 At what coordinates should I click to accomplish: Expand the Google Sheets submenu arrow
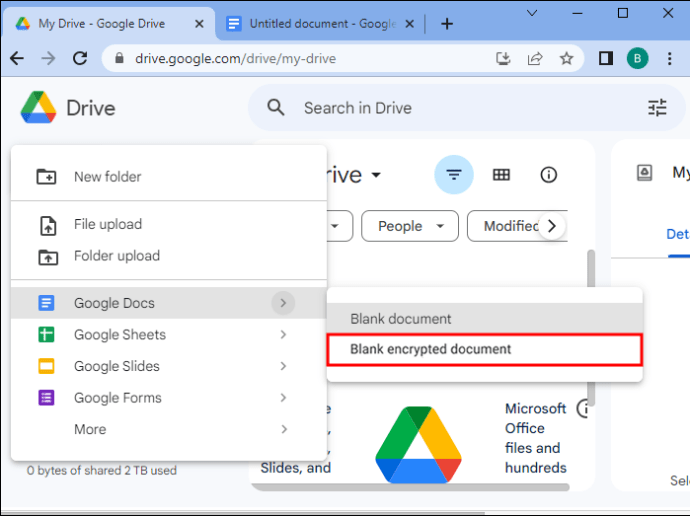[283, 334]
